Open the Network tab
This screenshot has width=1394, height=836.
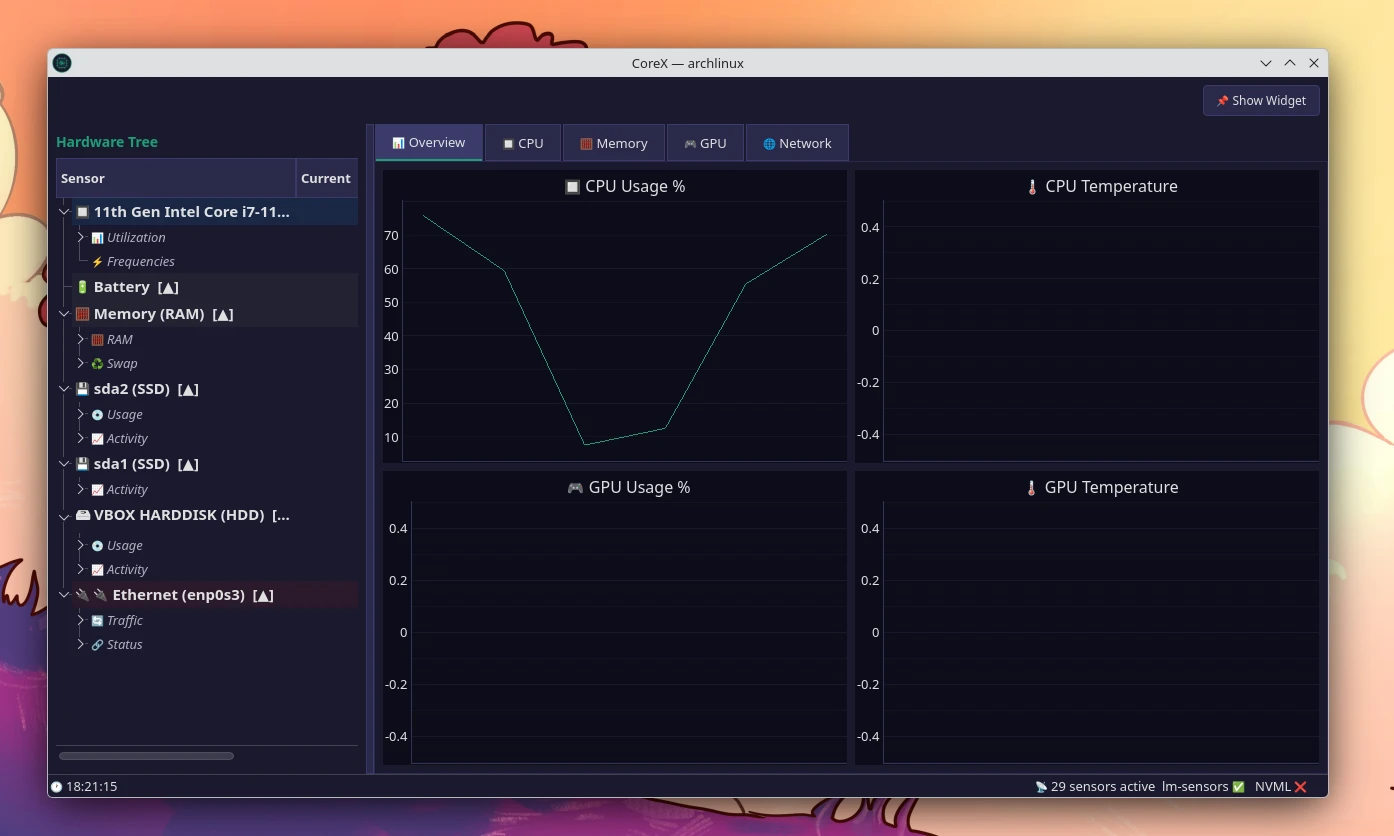click(797, 143)
